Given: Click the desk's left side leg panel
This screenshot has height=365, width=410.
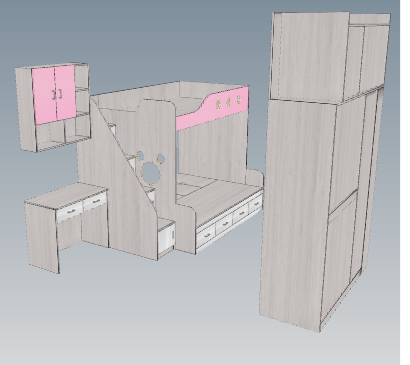Looking at the screenshot, I should tap(42, 236).
